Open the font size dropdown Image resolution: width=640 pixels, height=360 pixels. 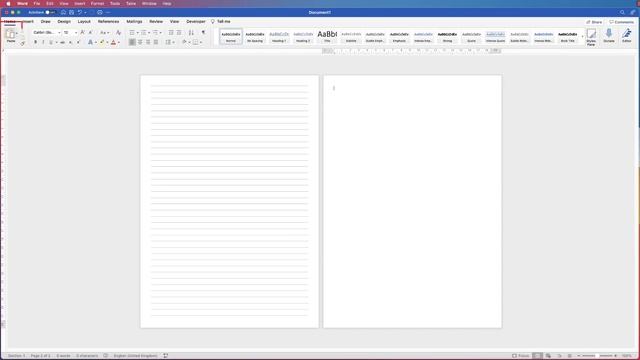point(76,33)
